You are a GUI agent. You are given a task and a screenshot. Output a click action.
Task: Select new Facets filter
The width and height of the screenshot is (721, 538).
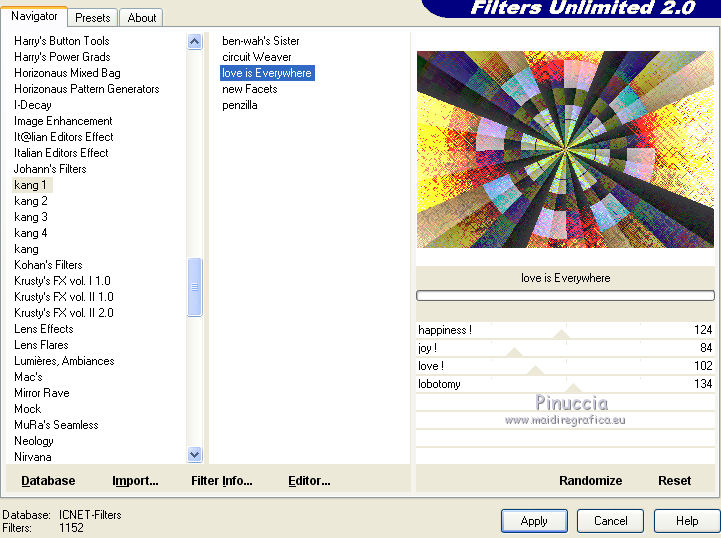[x=250, y=89]
